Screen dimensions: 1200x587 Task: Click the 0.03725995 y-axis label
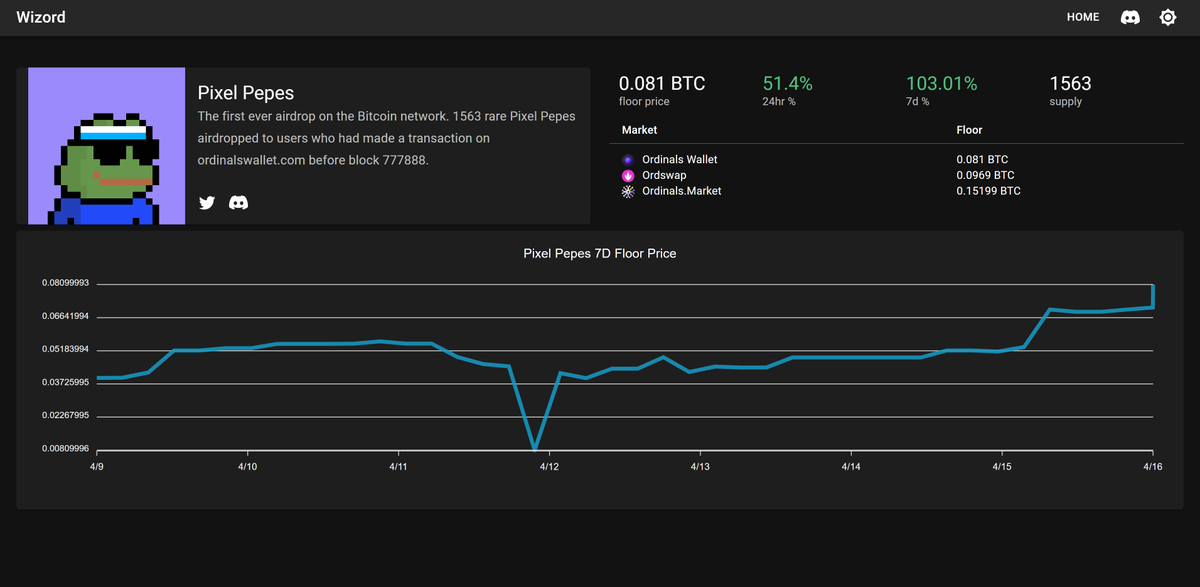coord(65,382)
